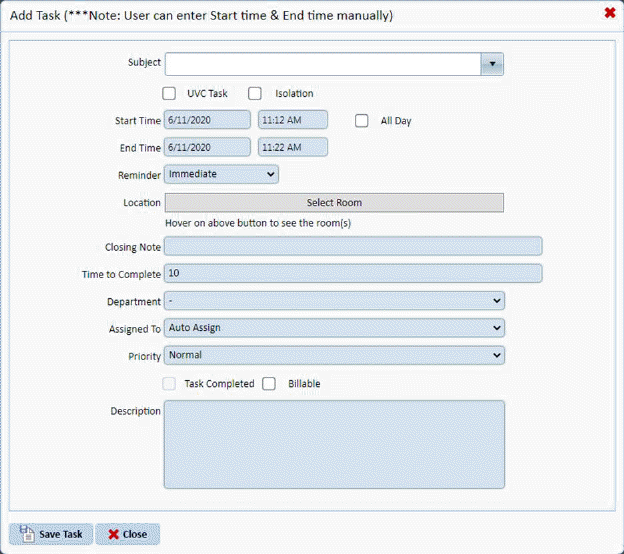624x554 pixels.
Task: Click the Start Time 11:12 AM field
Action: pyautogui.click(x=293, y=120)
